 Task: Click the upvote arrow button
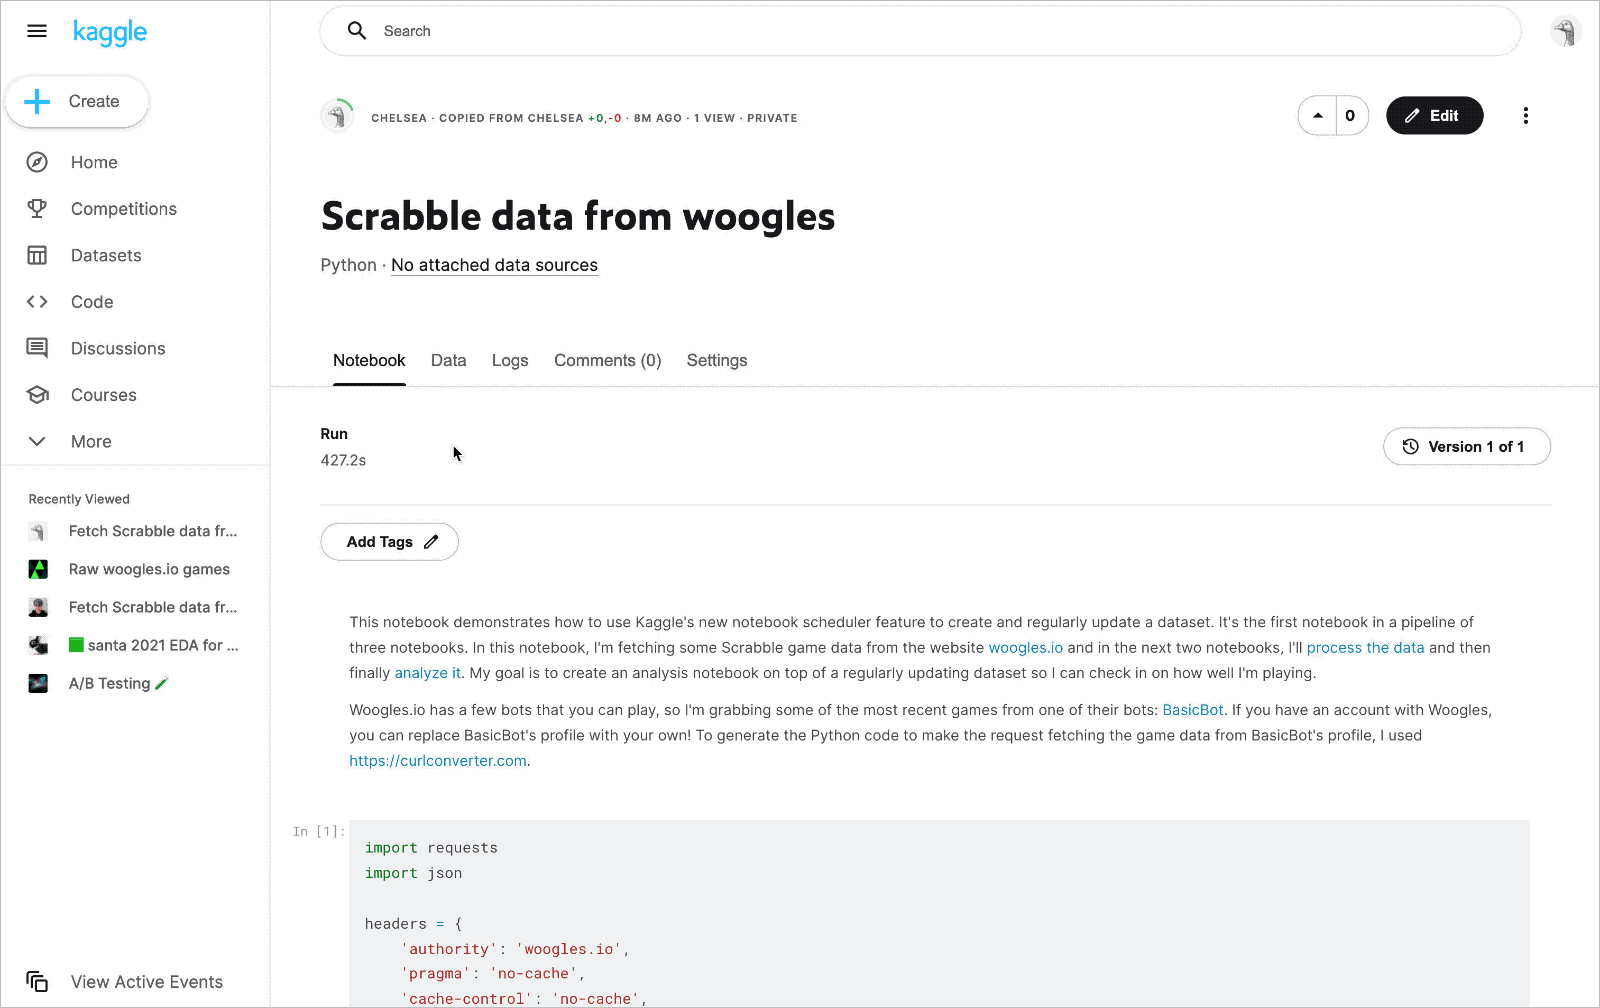[1318, 116]
